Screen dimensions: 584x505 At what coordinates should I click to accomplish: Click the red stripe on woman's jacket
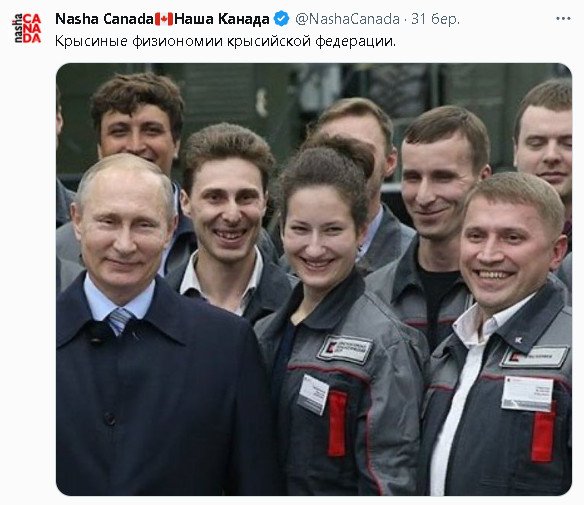(x=337, y=423)
